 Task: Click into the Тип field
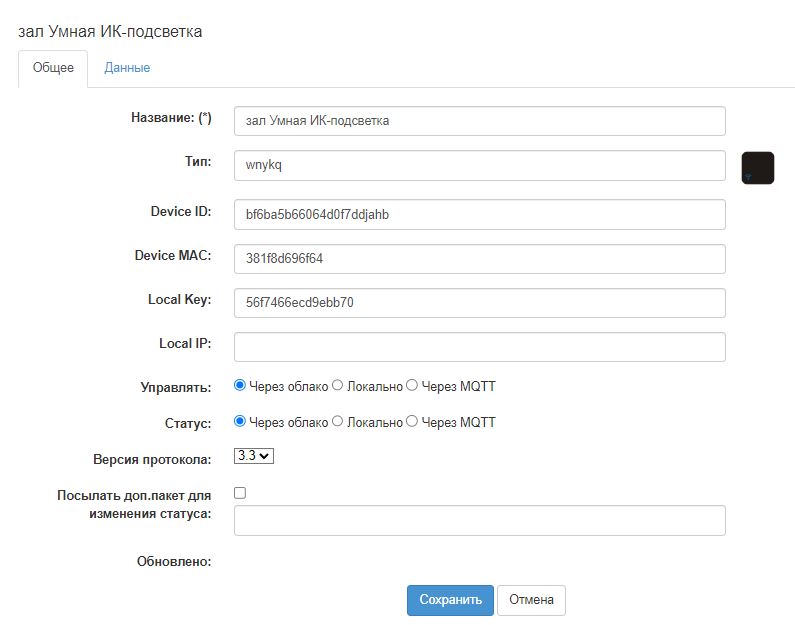[x=479, y=166]
